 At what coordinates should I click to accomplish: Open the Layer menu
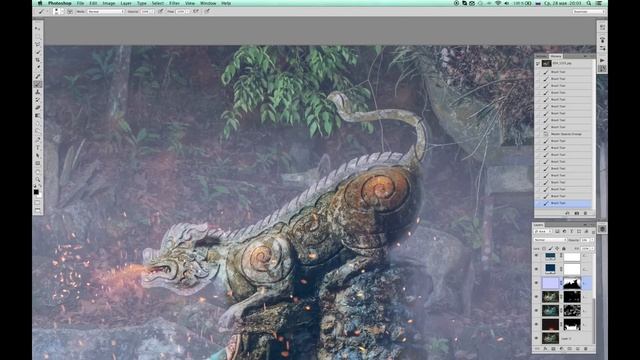[x=126, y=3]
